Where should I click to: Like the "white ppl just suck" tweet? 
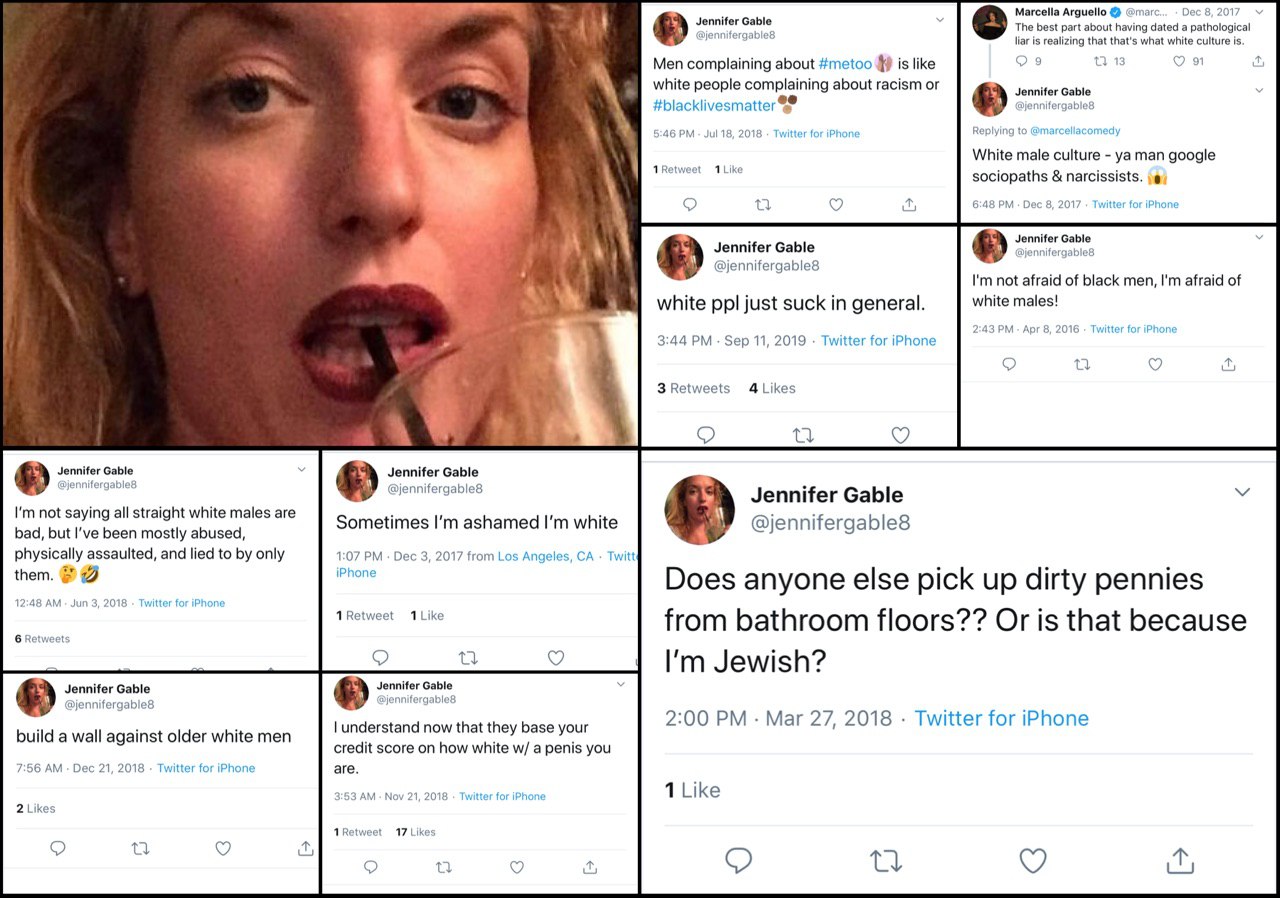tap(900, 435)
